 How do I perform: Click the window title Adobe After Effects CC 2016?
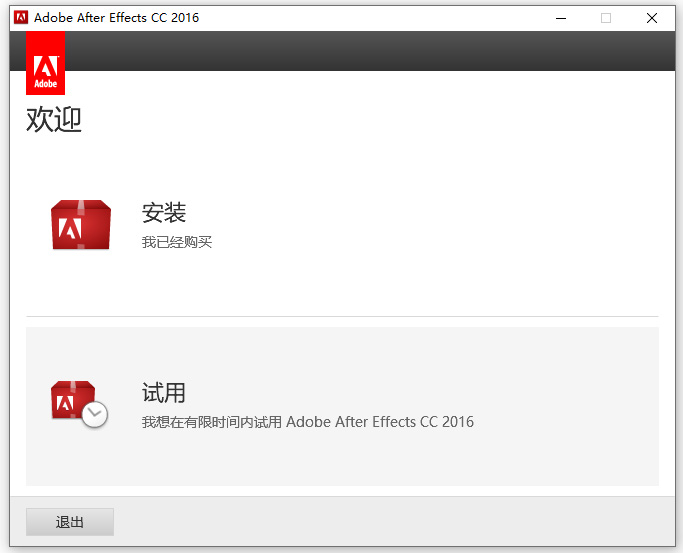tap(116, 18)
